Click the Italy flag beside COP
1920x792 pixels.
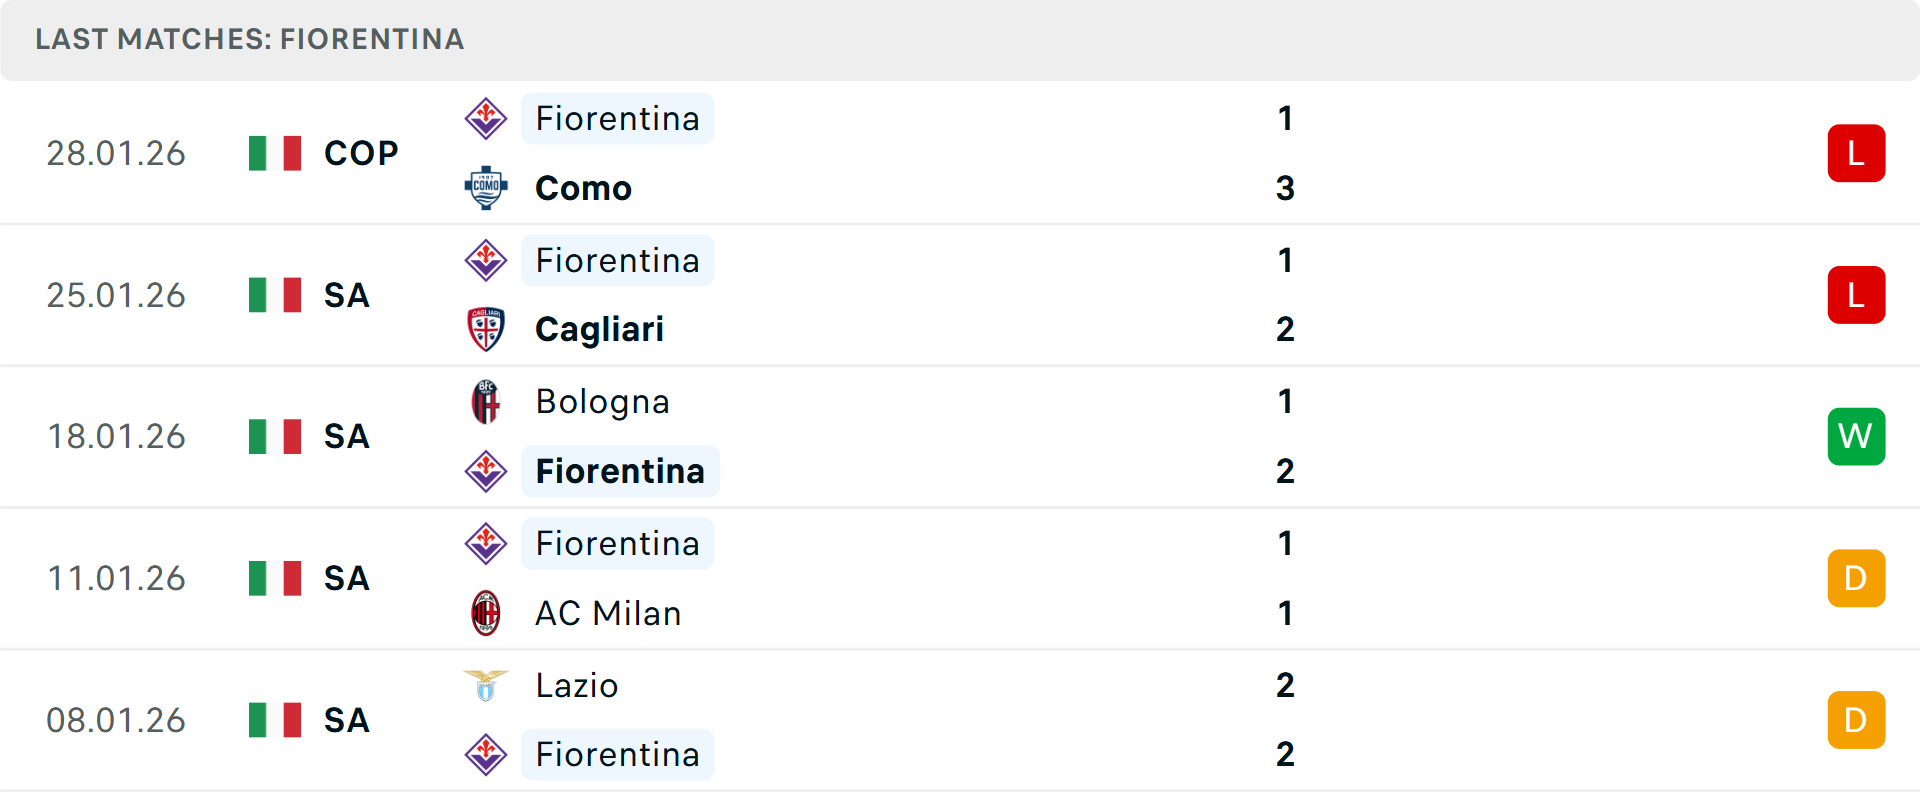click(x=274, y=153)
